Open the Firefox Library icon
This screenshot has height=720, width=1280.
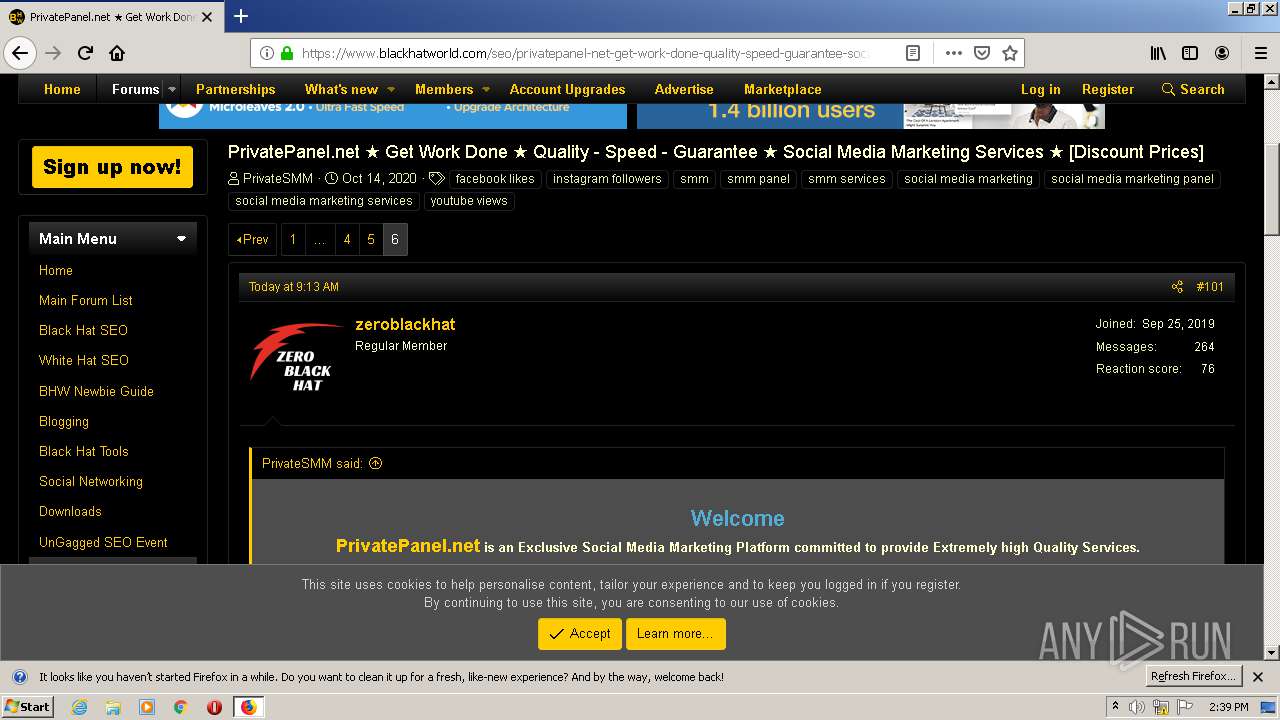coord(1158,53)
